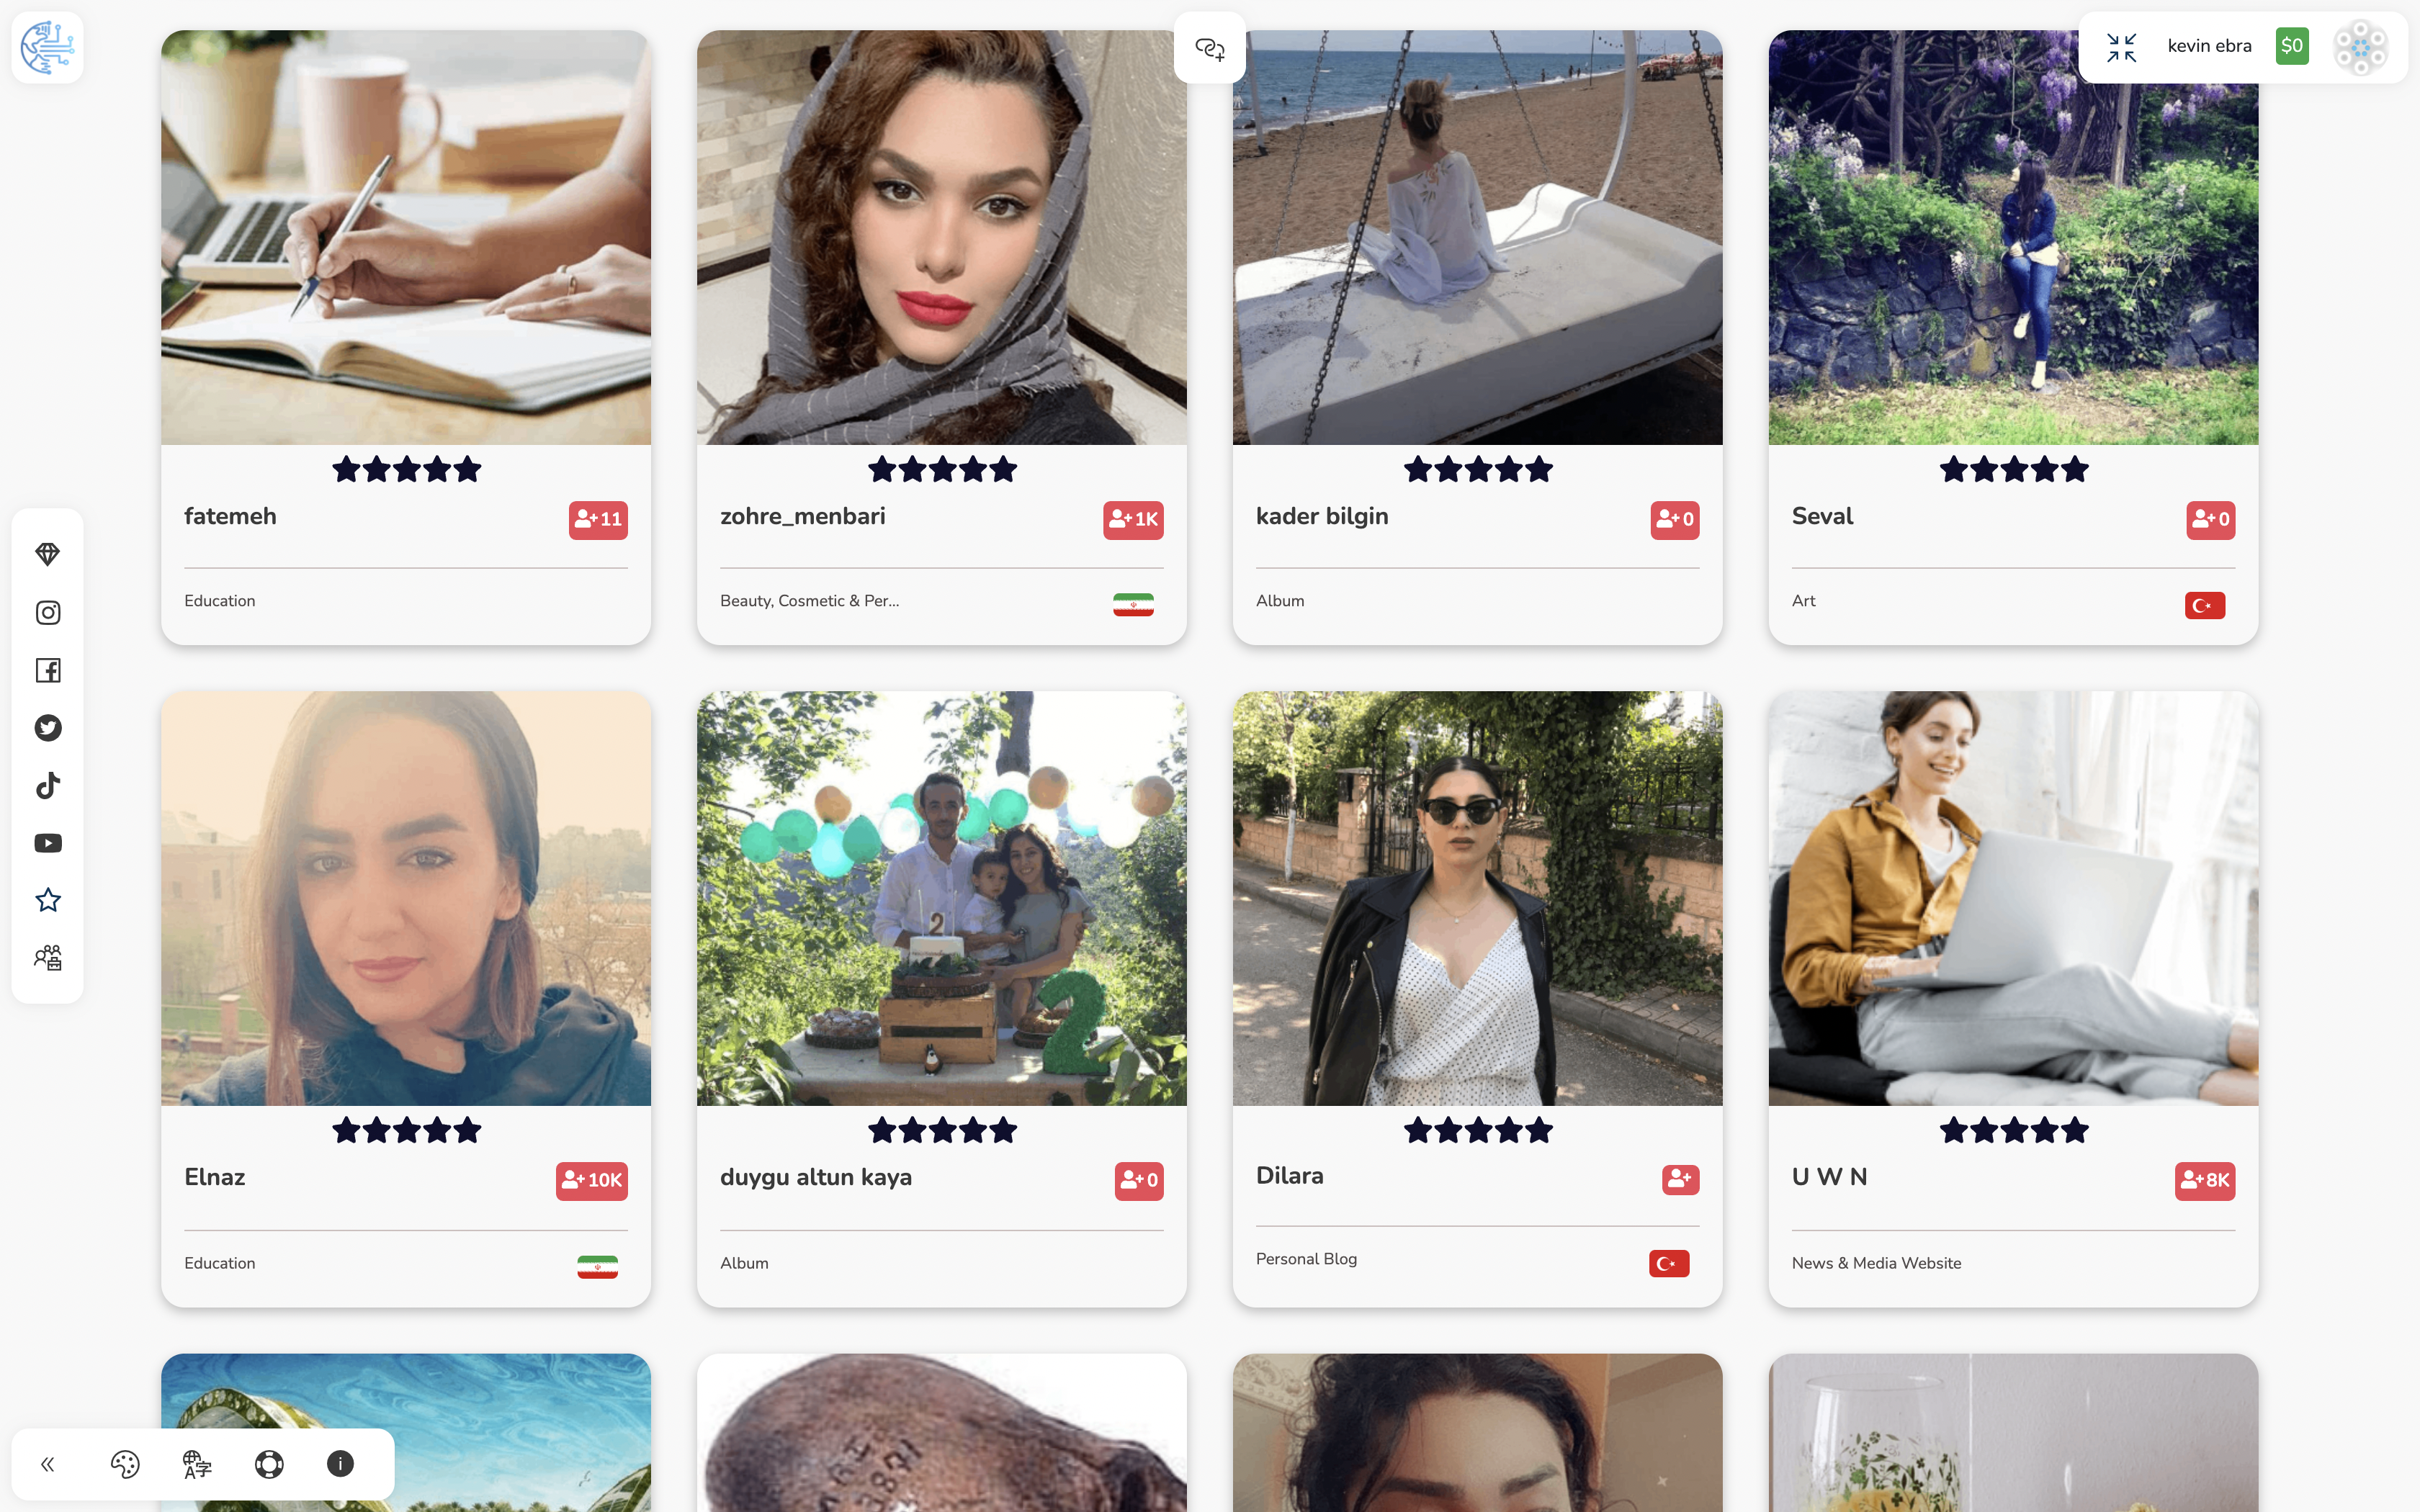Follow fatemeh with the 11 followers button
Screen dimensions: 2420x1512
[598, 519]
